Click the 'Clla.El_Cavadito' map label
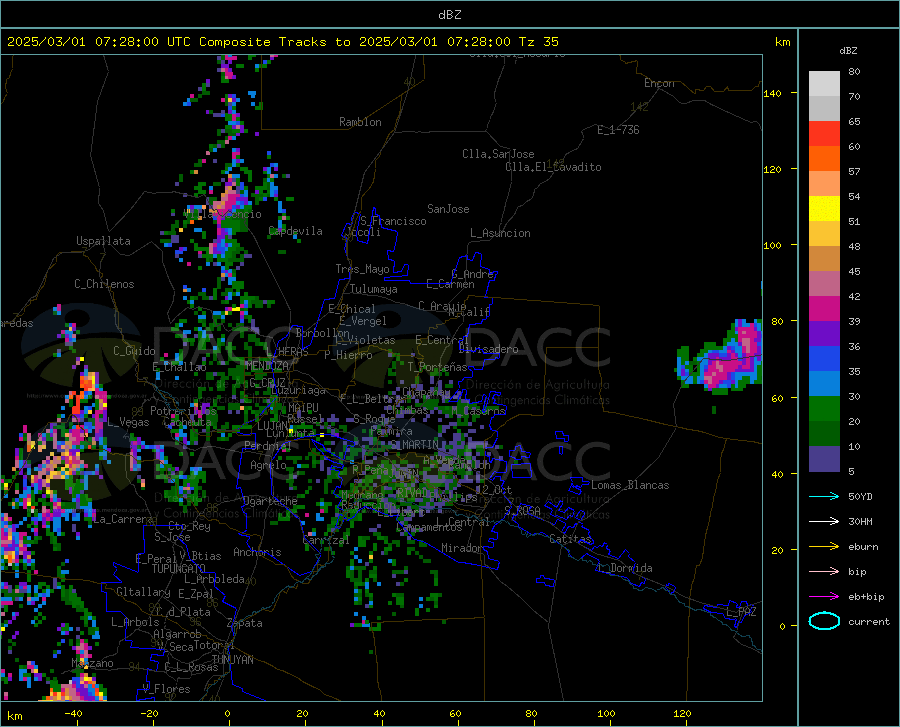This screenshot has width=900, height=727. pos(553,167)
